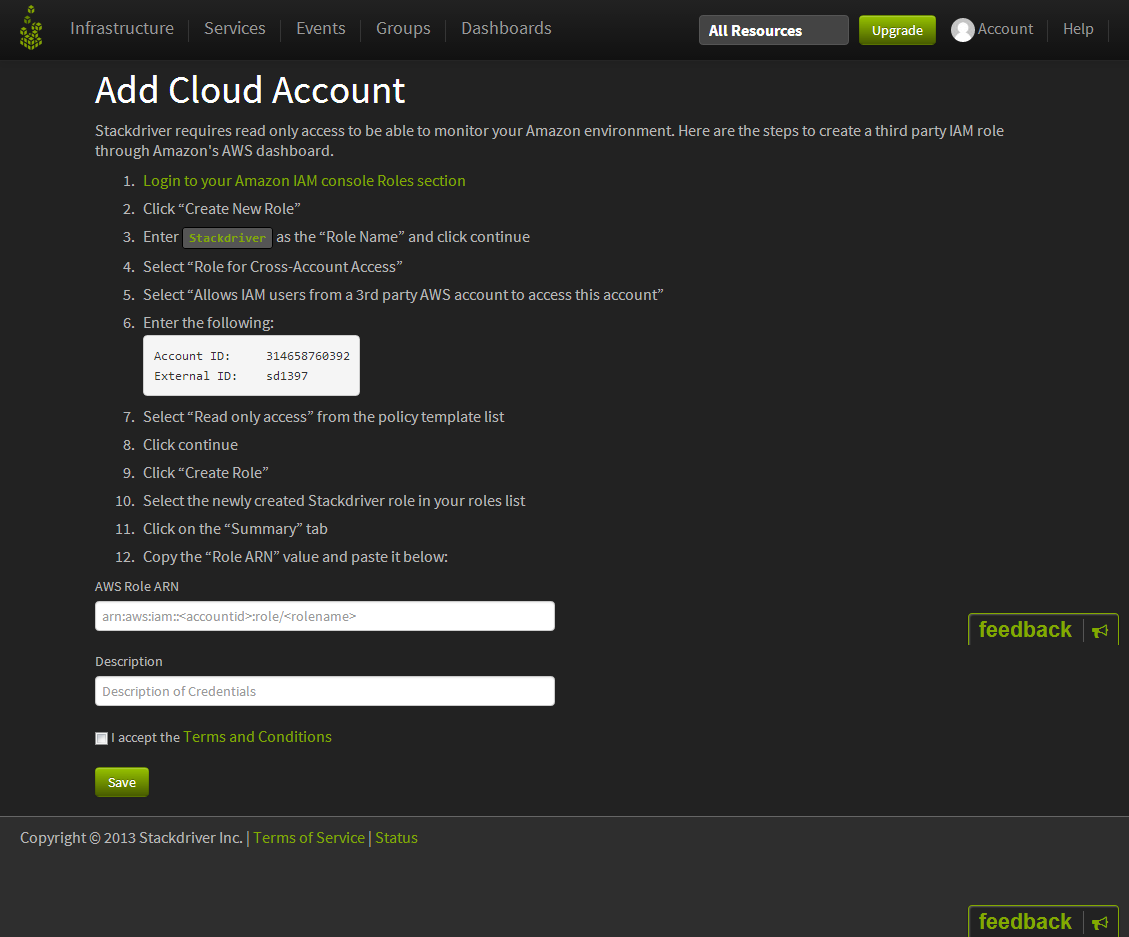Click the Copyright 2013 Stackdriver Inc. text

pyautogui.click(x=131, y=838)
